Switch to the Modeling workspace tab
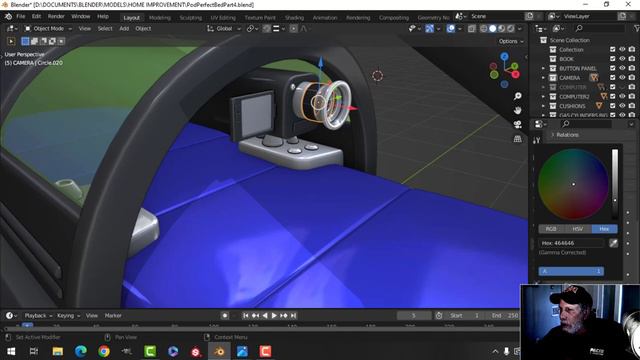The height and width of the screenshot is (360, 640). (160, 18)
